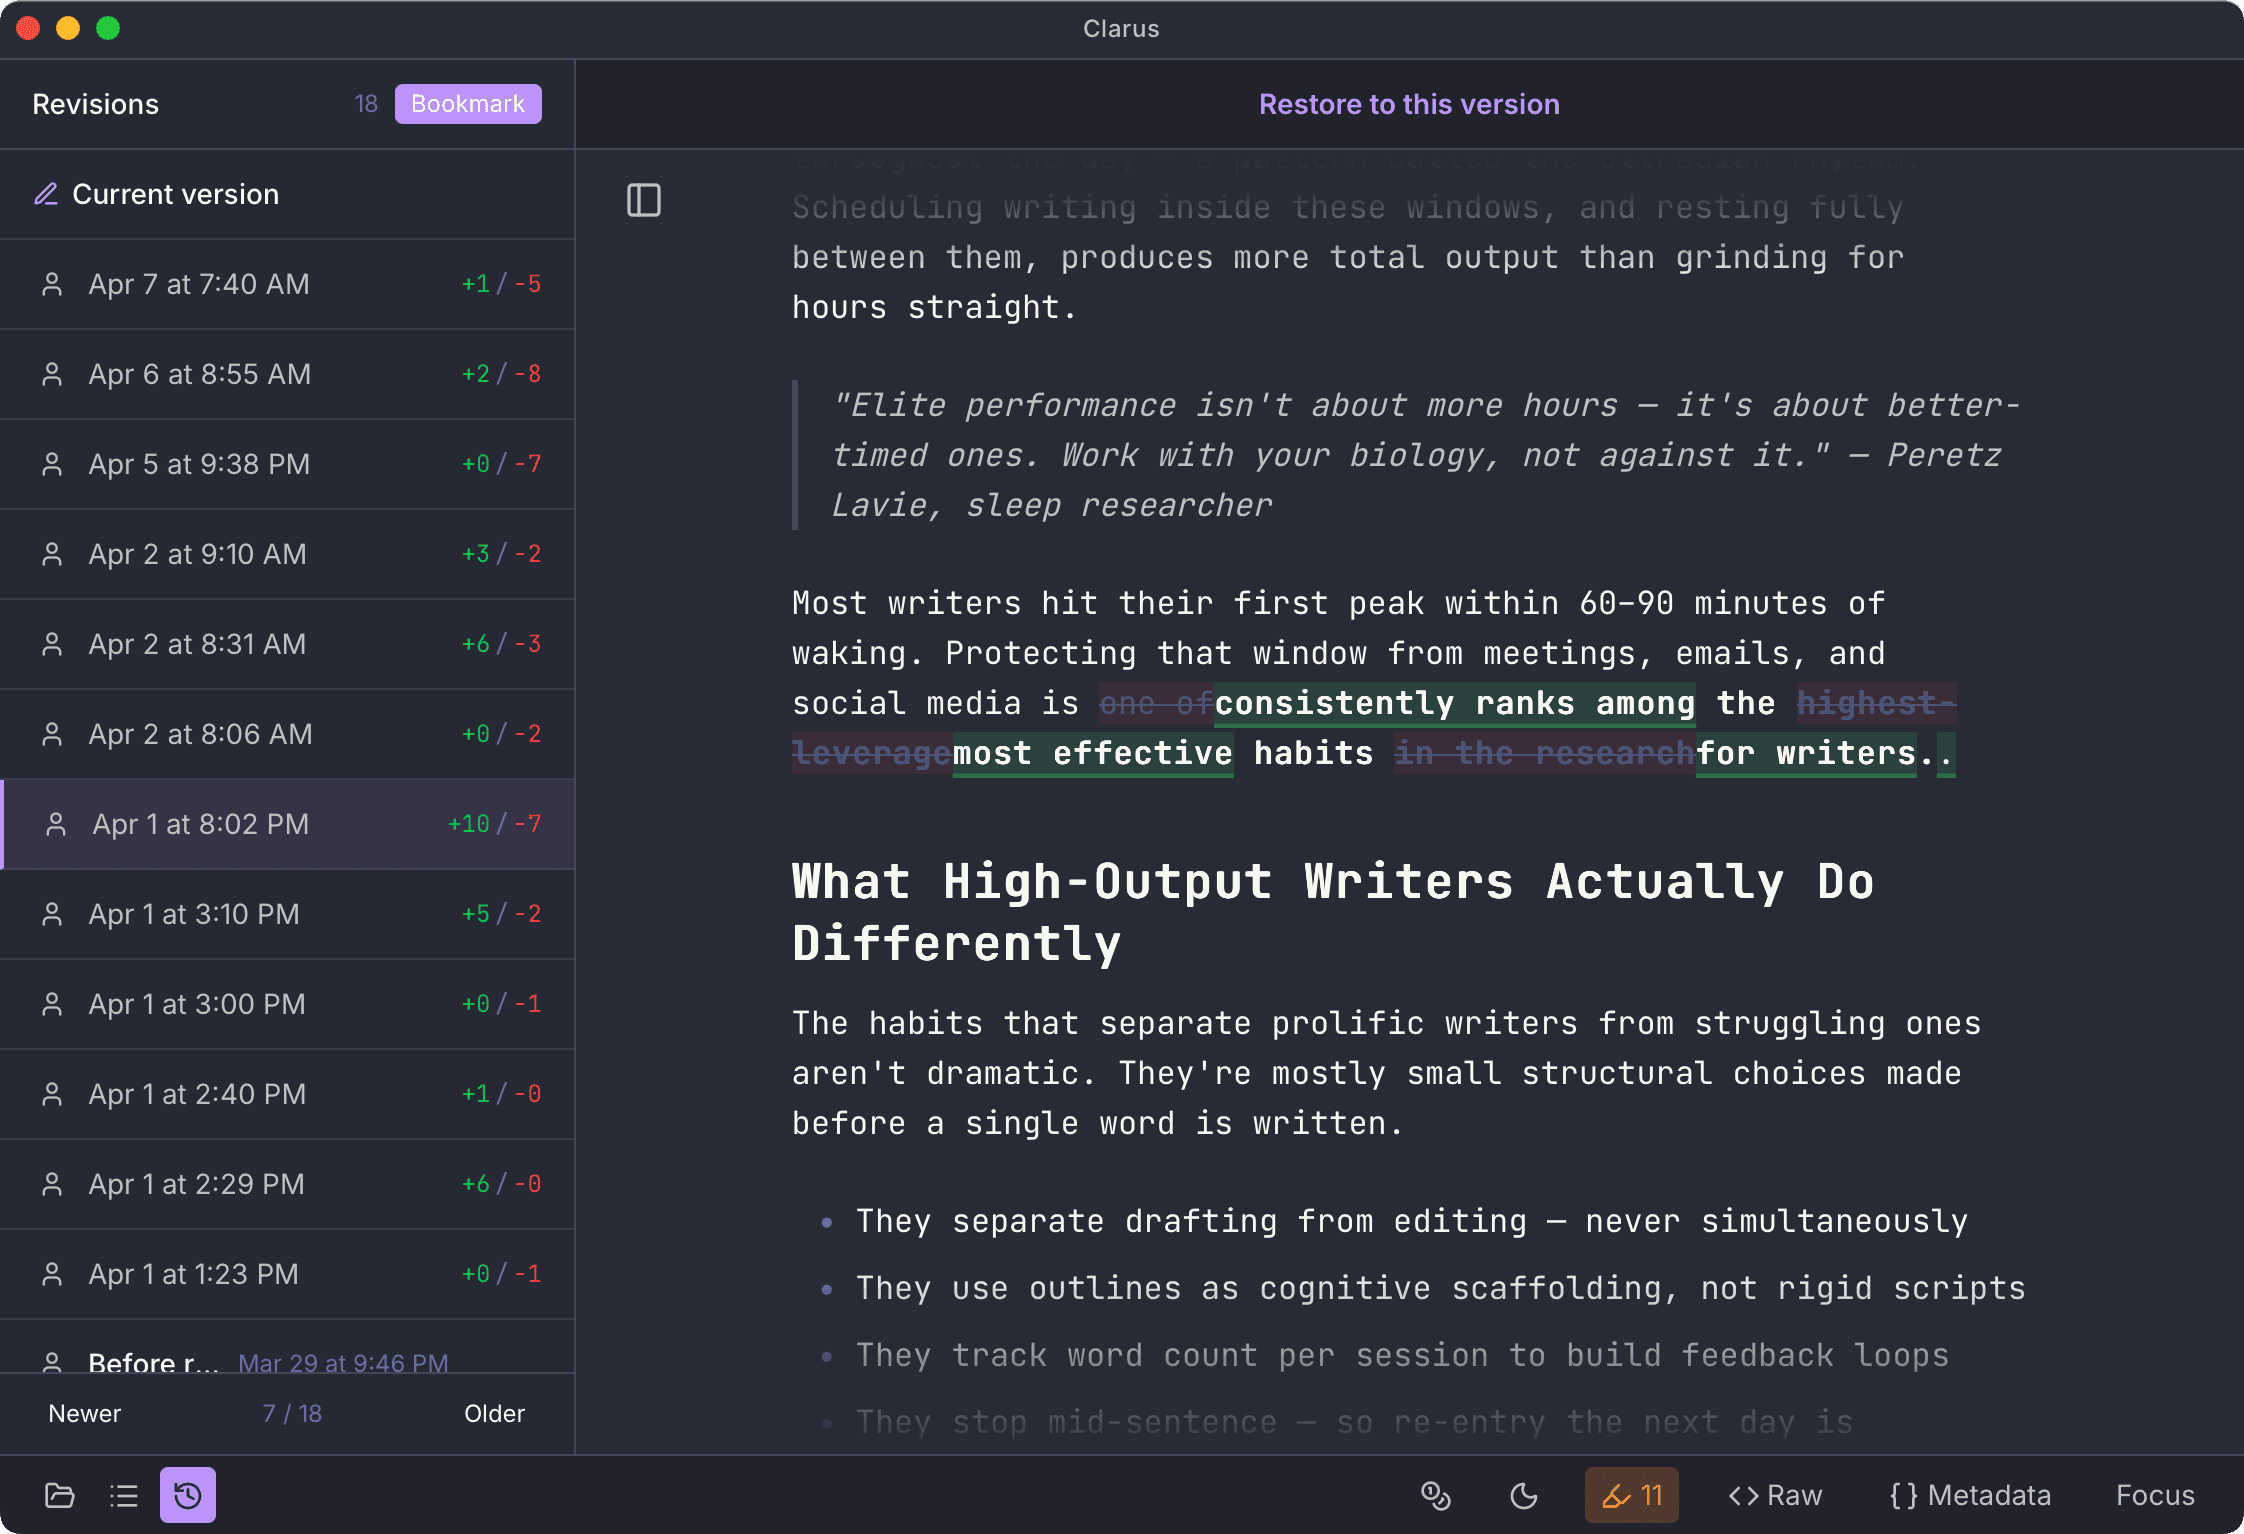This screenshot has height=1534, width=2244.
Task: Click the +6 / -3 change count
Action: (x=501, y=644)
